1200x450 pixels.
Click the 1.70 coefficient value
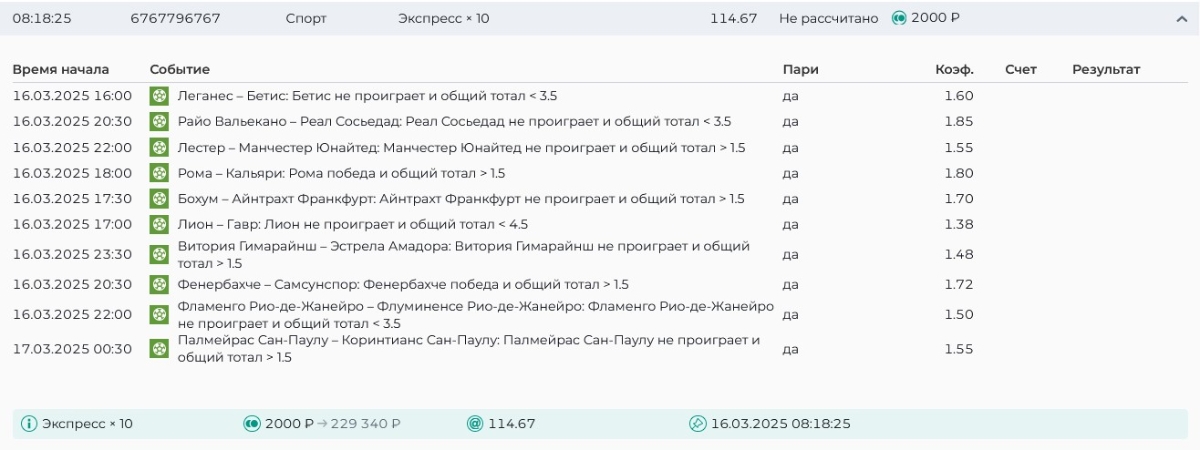(x=959, y=199)
